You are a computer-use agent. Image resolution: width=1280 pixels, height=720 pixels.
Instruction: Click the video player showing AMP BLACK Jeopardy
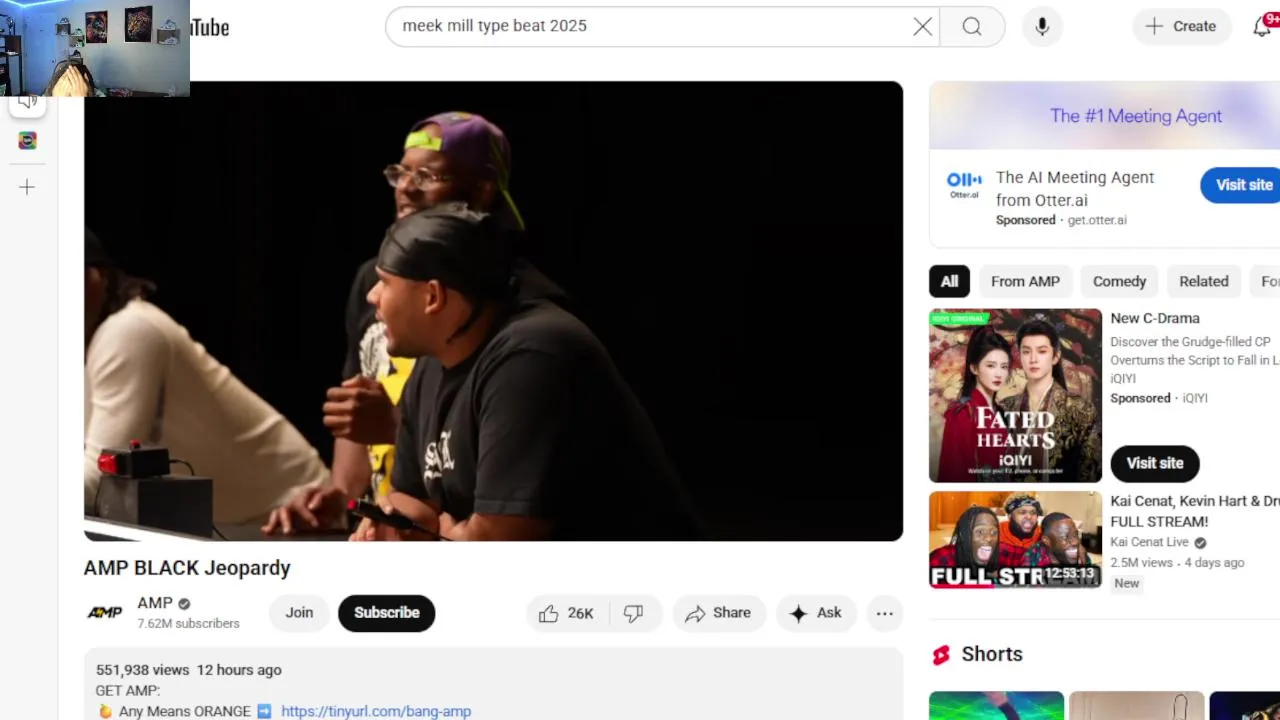pos(493,311)
